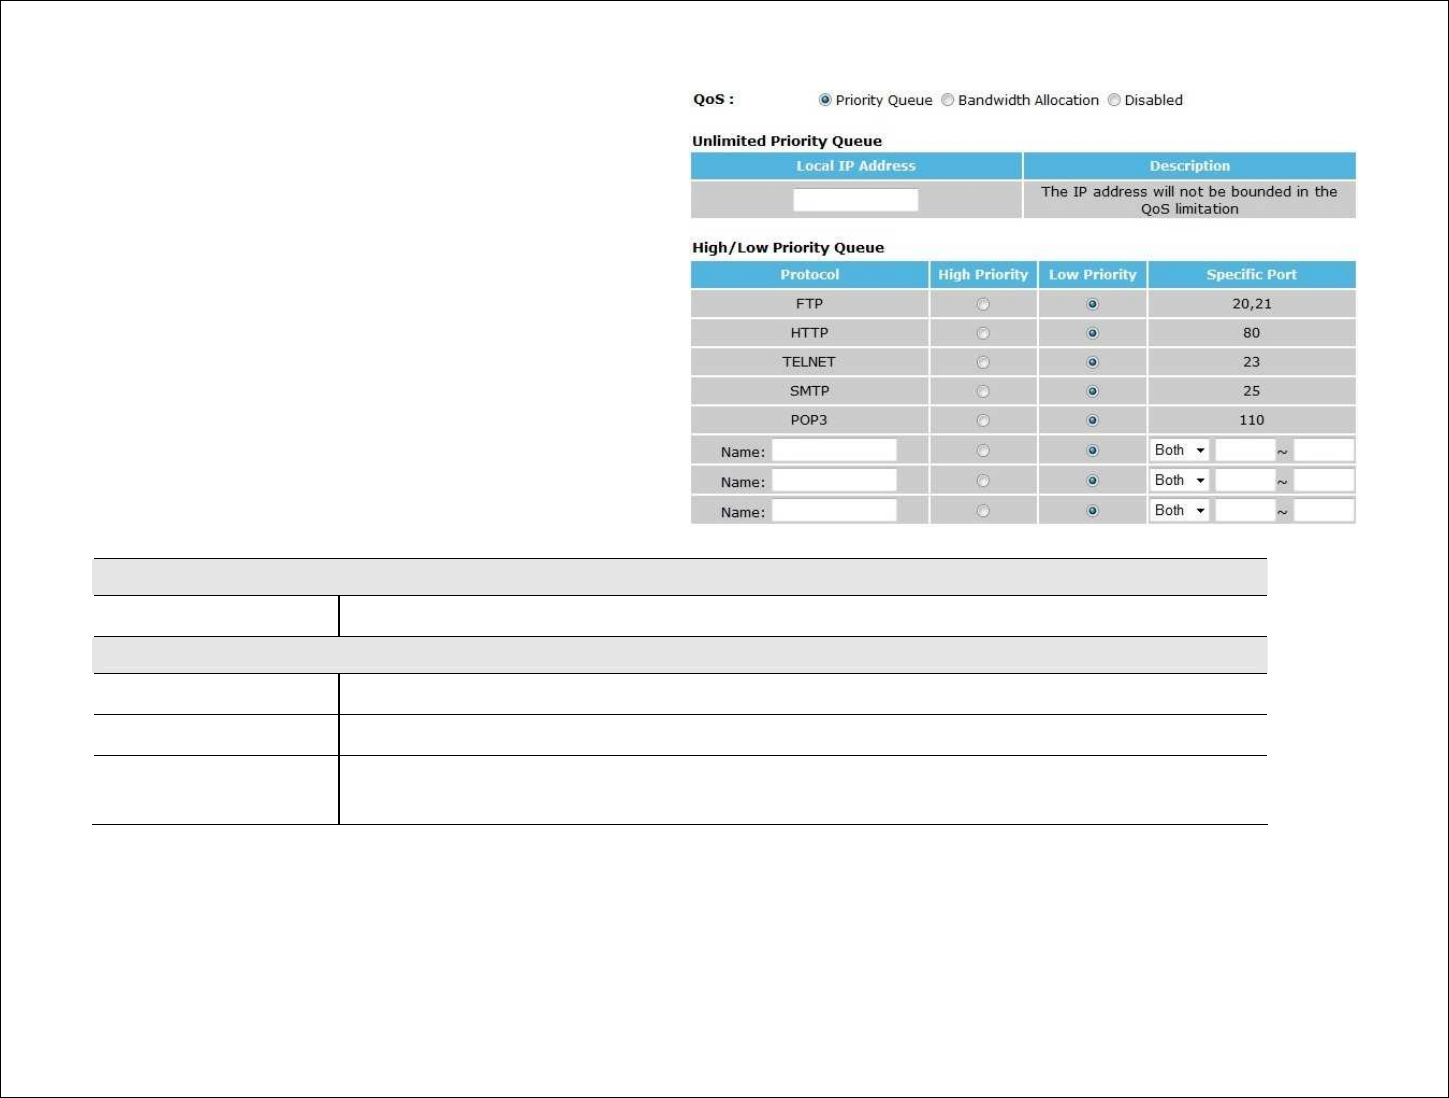Click the Description column header

pyautogui.click(x=1189, y=166)
